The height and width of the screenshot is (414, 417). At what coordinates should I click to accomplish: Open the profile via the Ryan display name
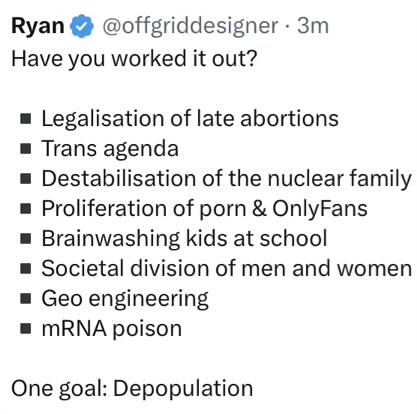click(38, 27)
